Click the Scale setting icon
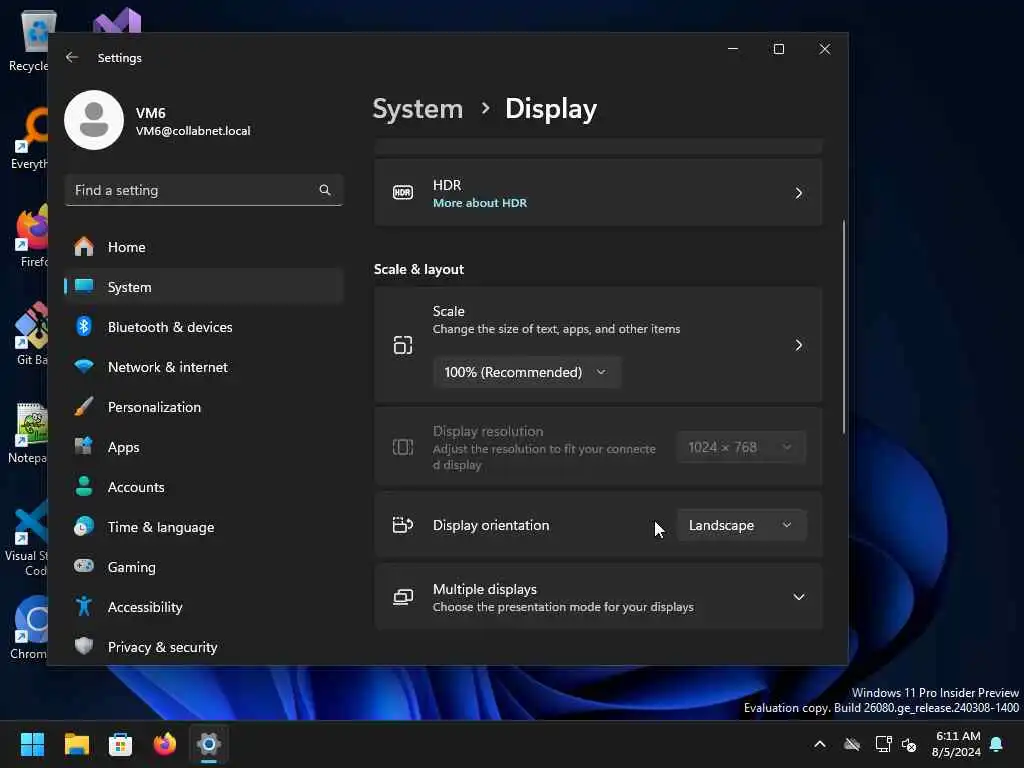 [x=403, y=345]
